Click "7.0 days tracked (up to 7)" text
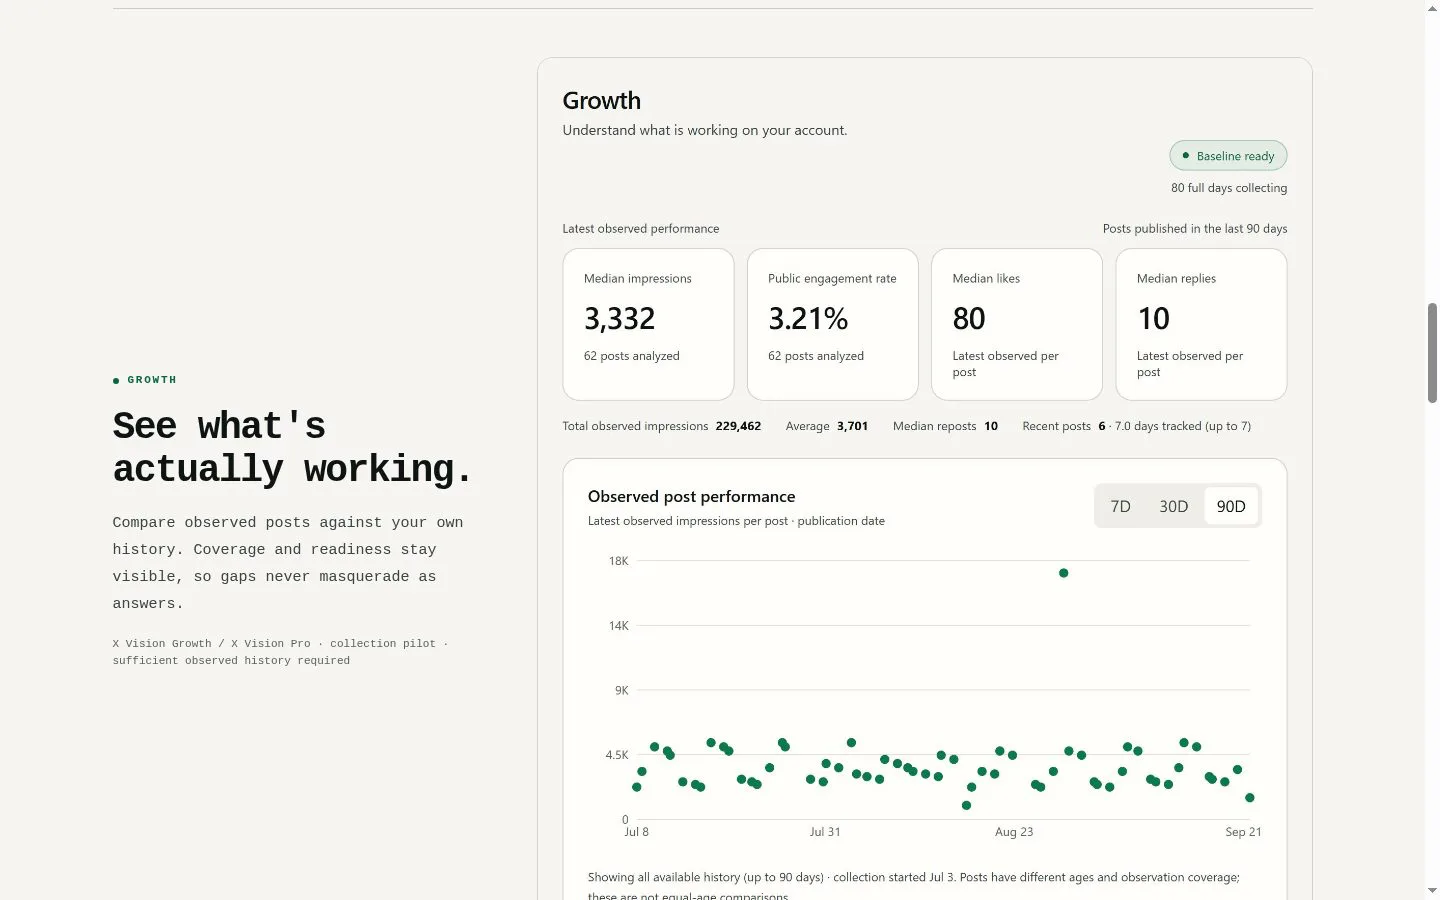The height and width of the screenshot is (900, 1440). pos(1183,426)
